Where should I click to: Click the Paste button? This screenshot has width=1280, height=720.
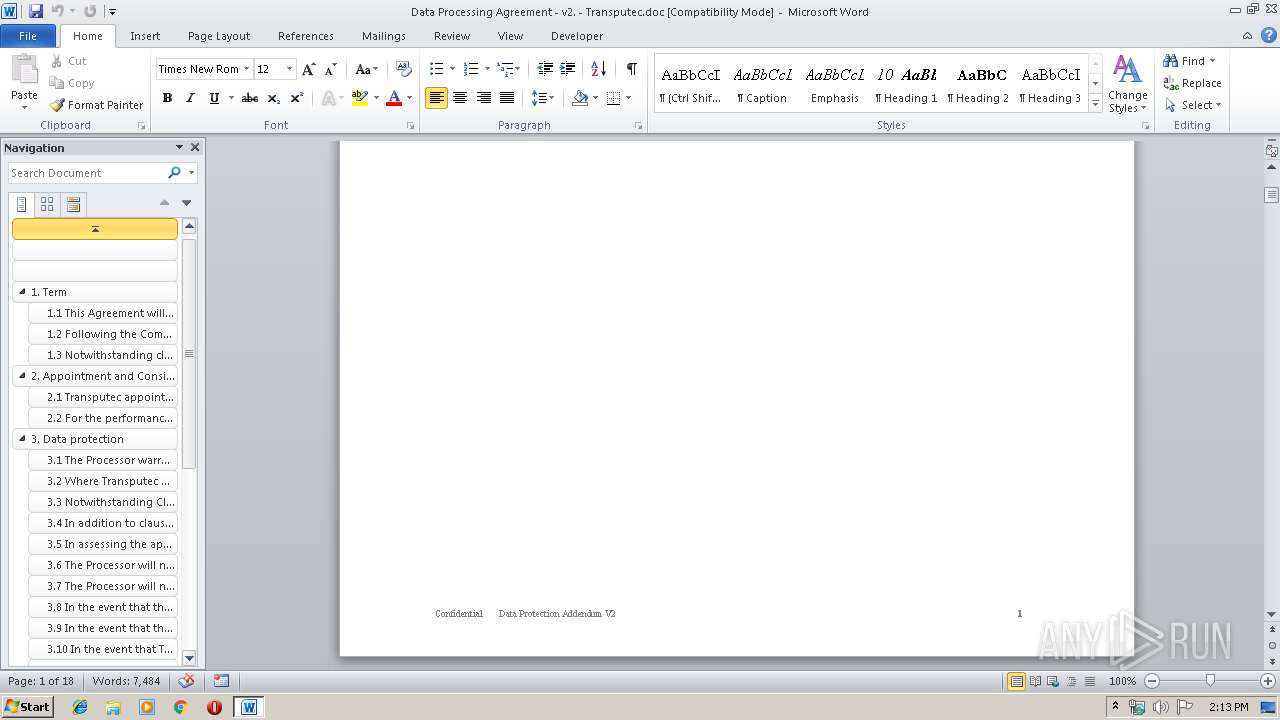(24, 80)
